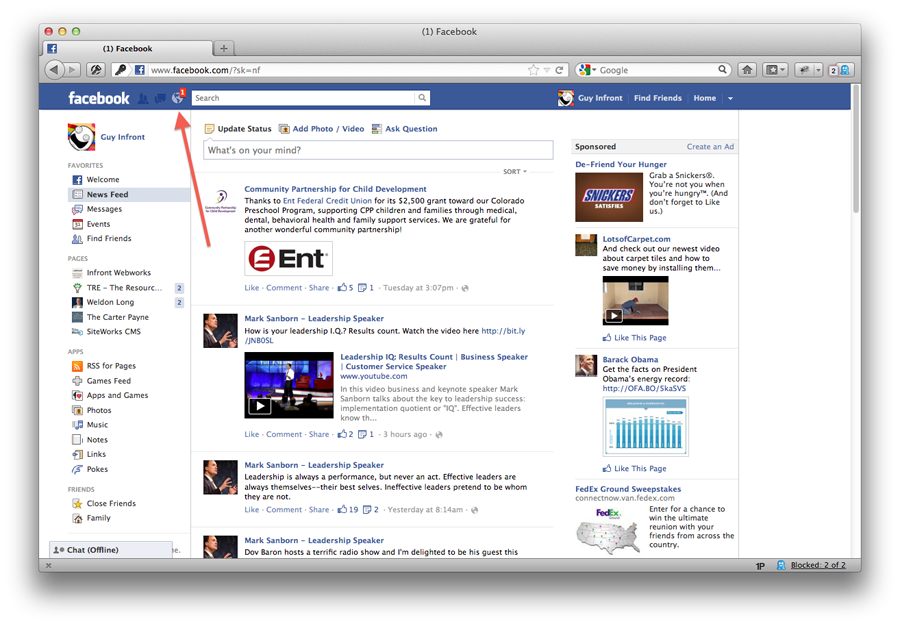
Task: Click the extension icon showing number 2 in toolbar
Action: 840,70
